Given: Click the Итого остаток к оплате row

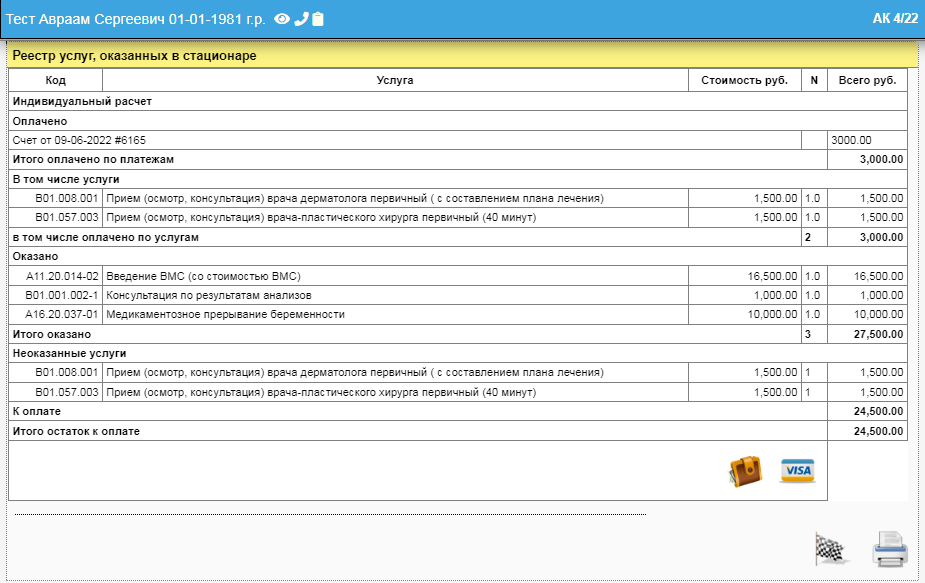Looking at the screenshot, I should [x=76, y=431].
